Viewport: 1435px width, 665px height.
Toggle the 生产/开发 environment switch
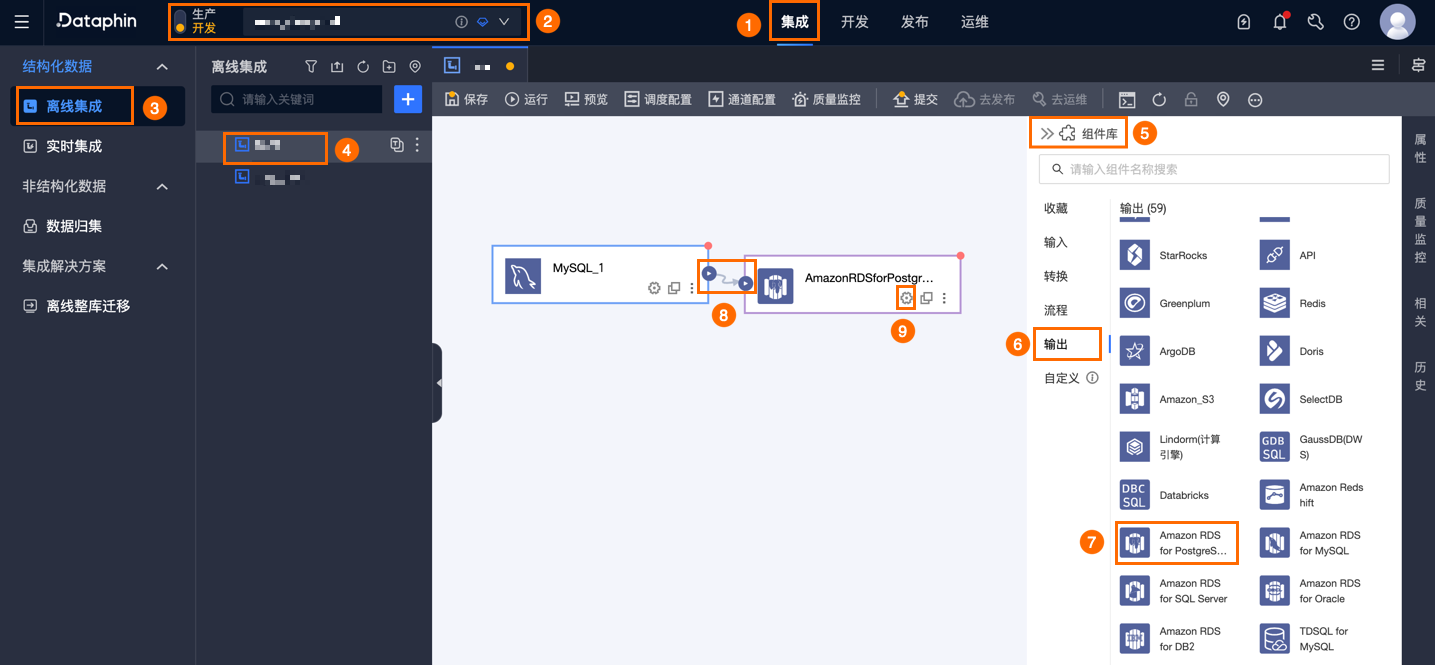point(180,22)
